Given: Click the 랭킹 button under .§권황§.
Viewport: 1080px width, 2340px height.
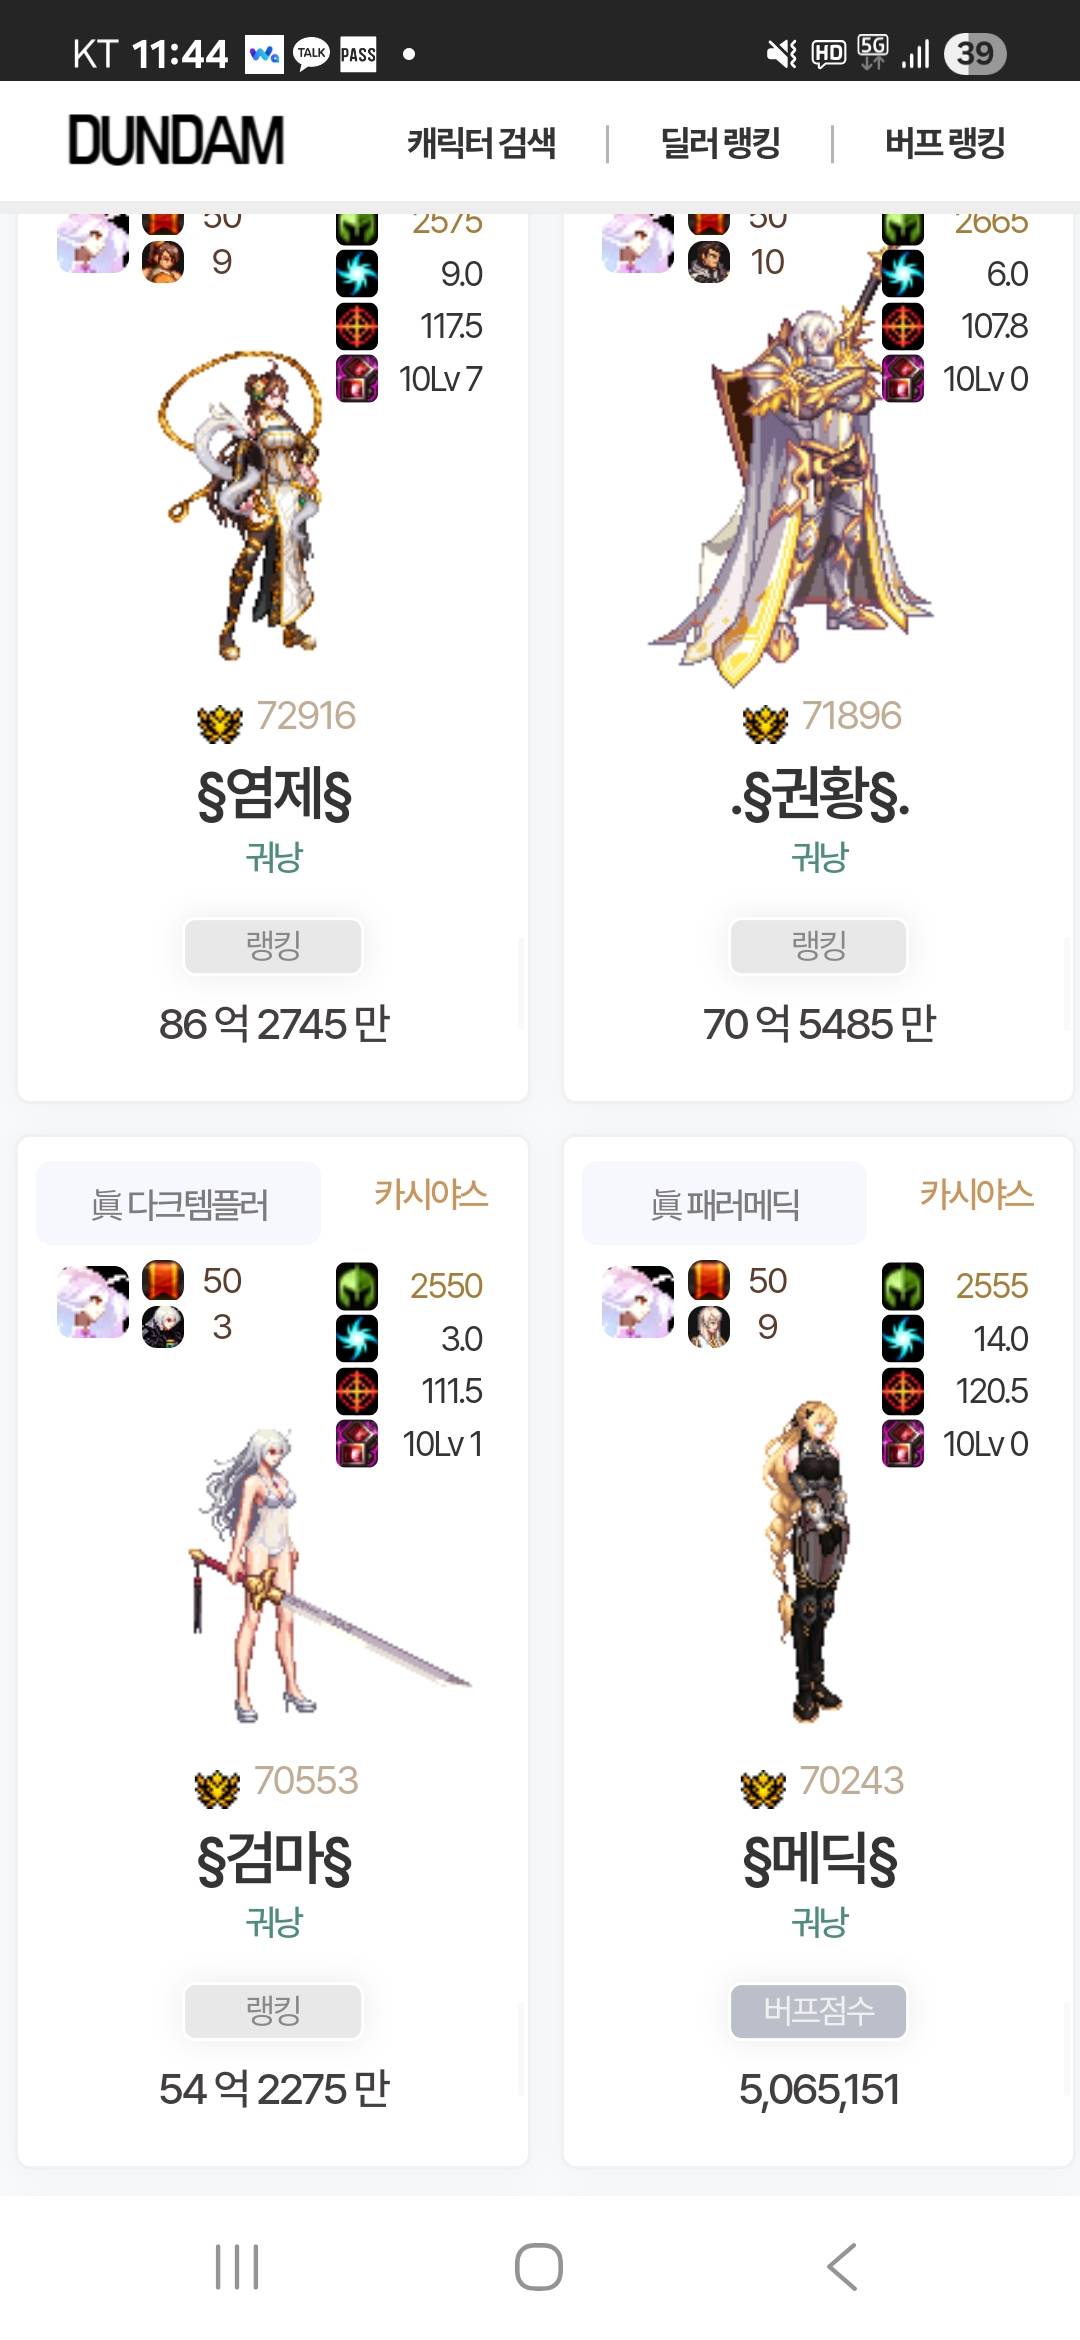Looking at the screenshot, I should coord(819,946).
